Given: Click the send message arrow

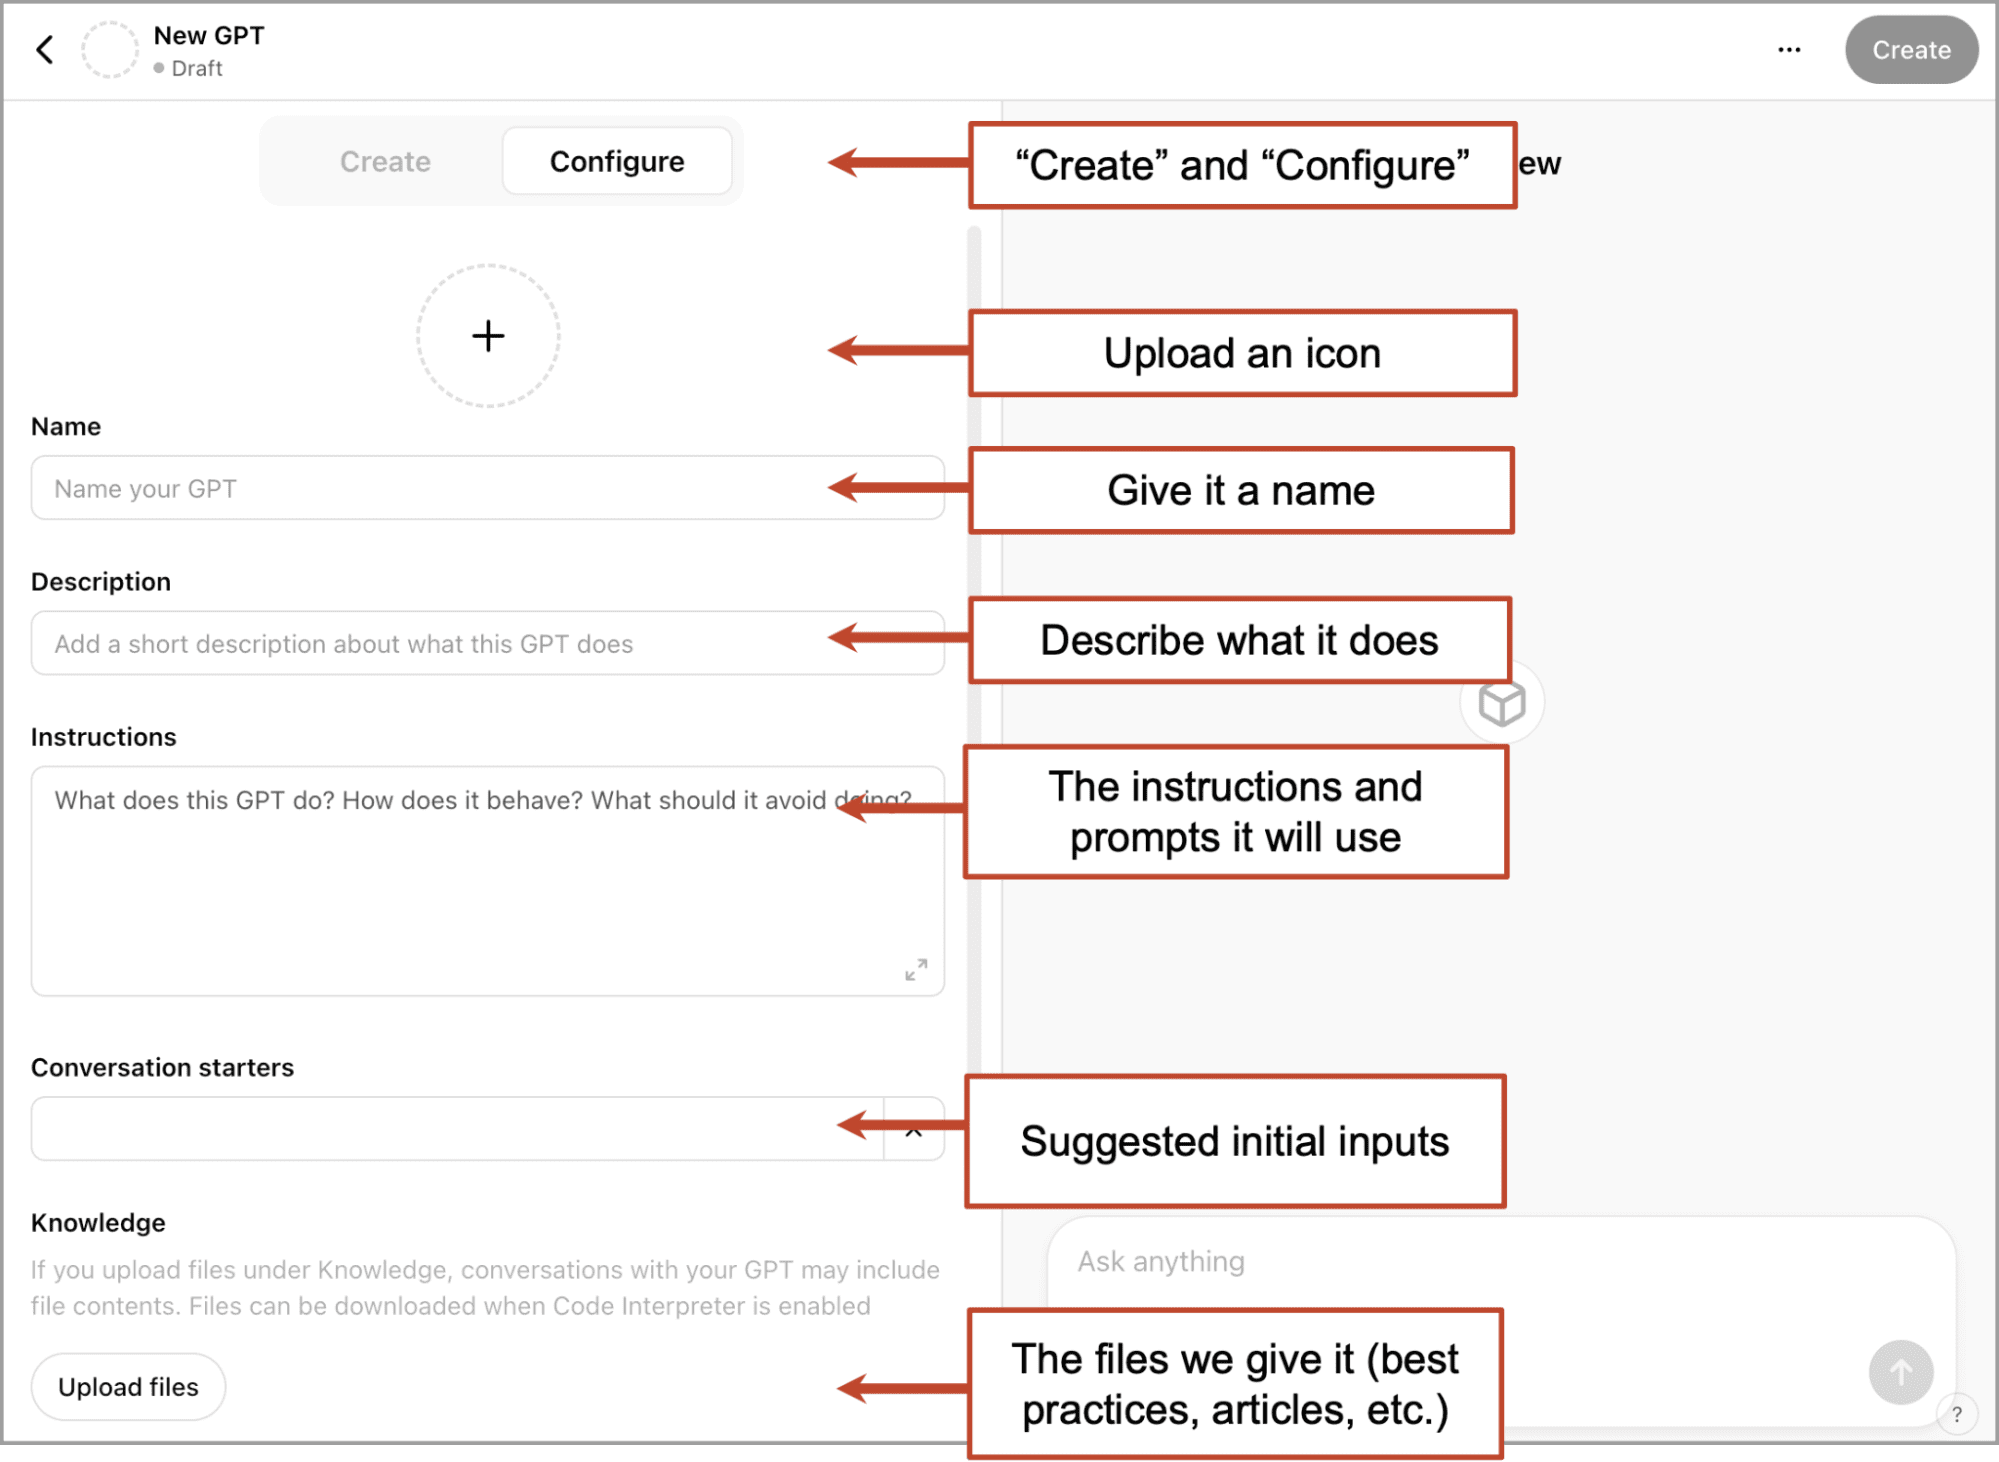Looking at the screenshot, I should [x=1900, y=1373].
